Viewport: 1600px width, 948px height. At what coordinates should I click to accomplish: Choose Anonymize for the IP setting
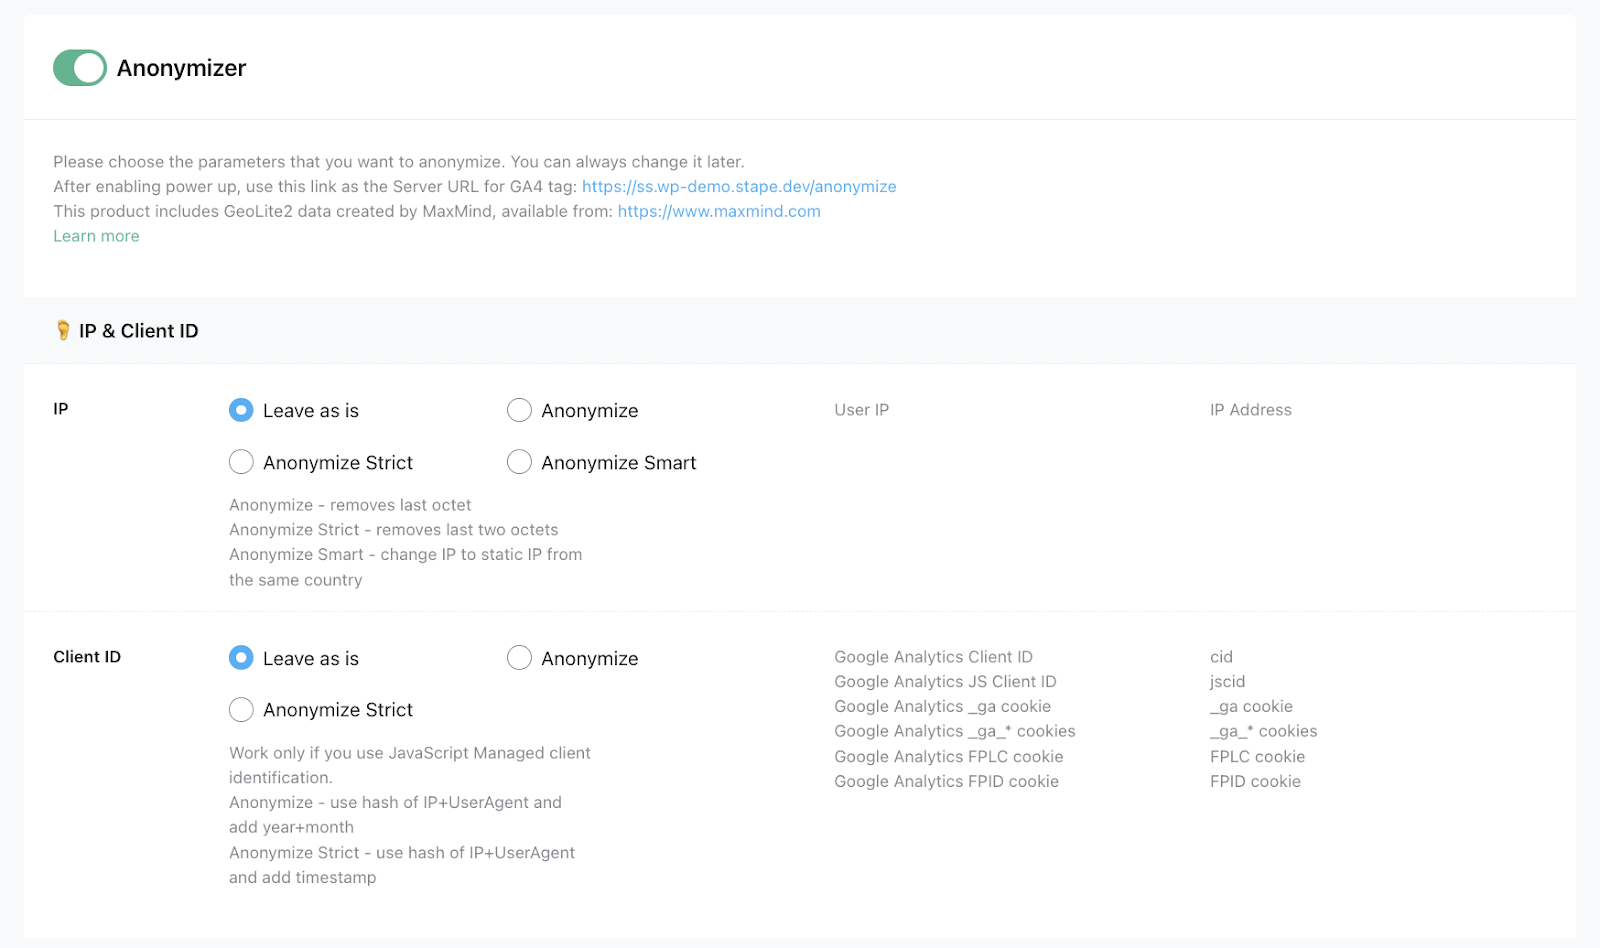coord(519,410)
